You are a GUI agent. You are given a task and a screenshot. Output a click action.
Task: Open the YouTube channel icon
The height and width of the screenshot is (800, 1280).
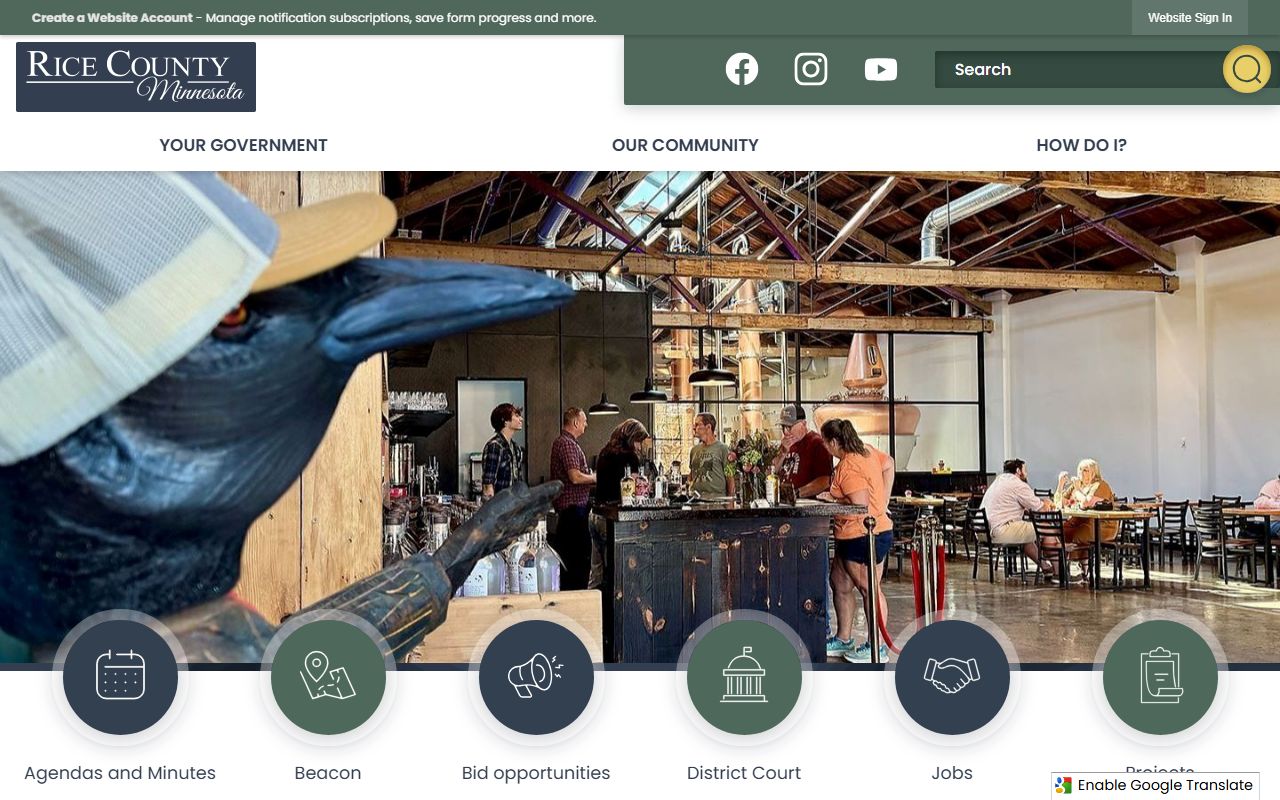click(x=881, y=69)
